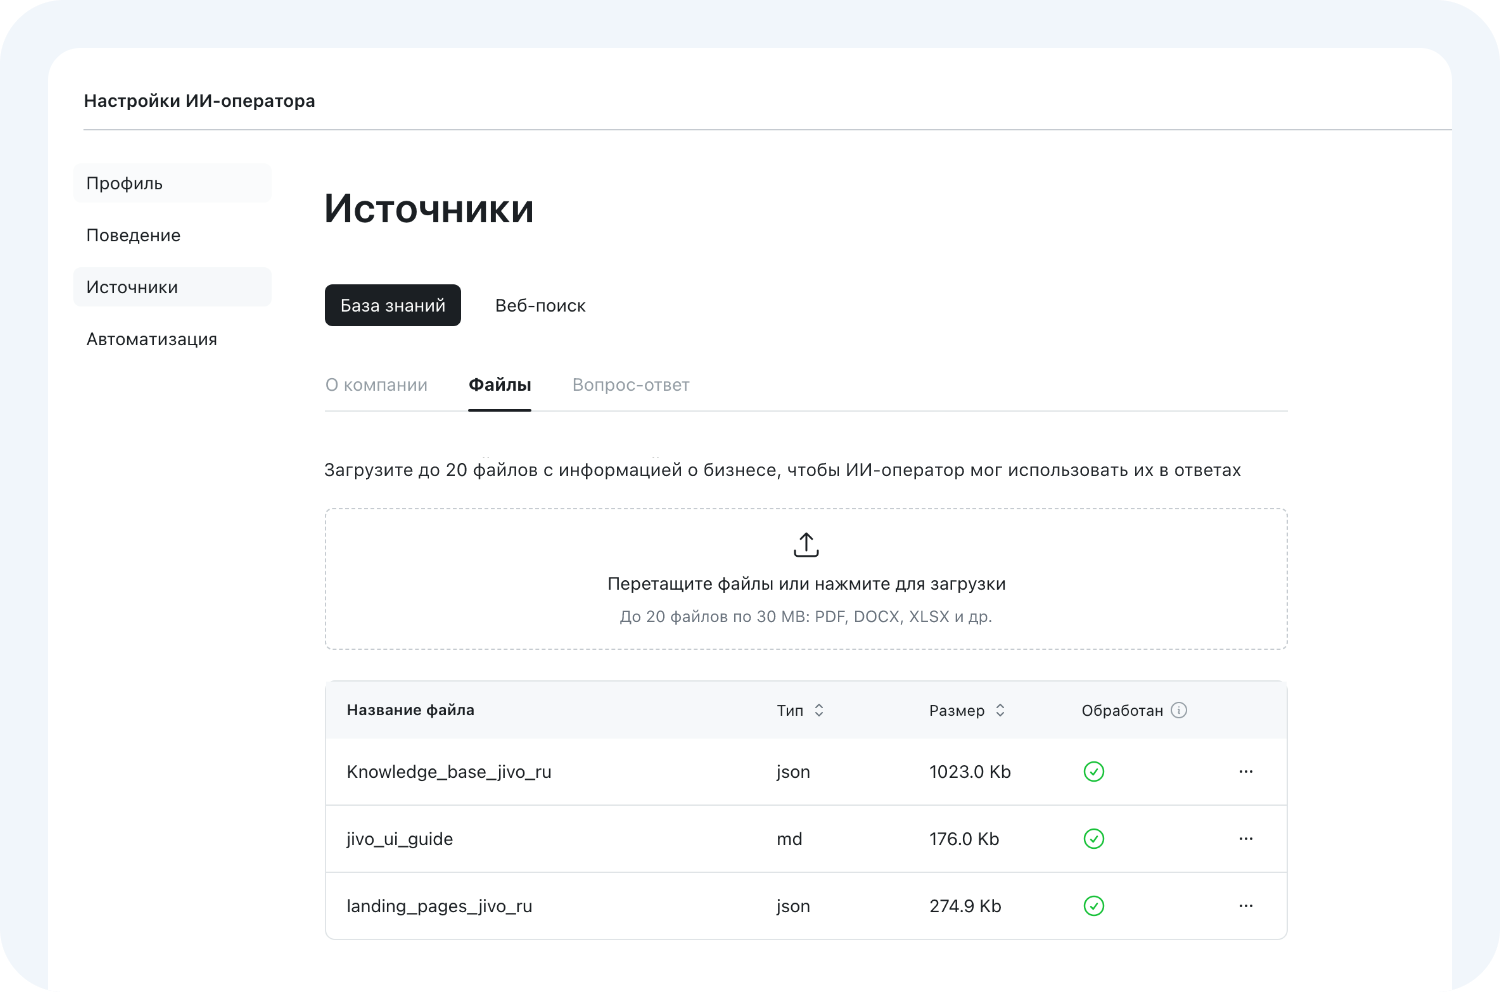Select the Файлы tab
This screenshot has width=1500, height=992.
[500, 385]
